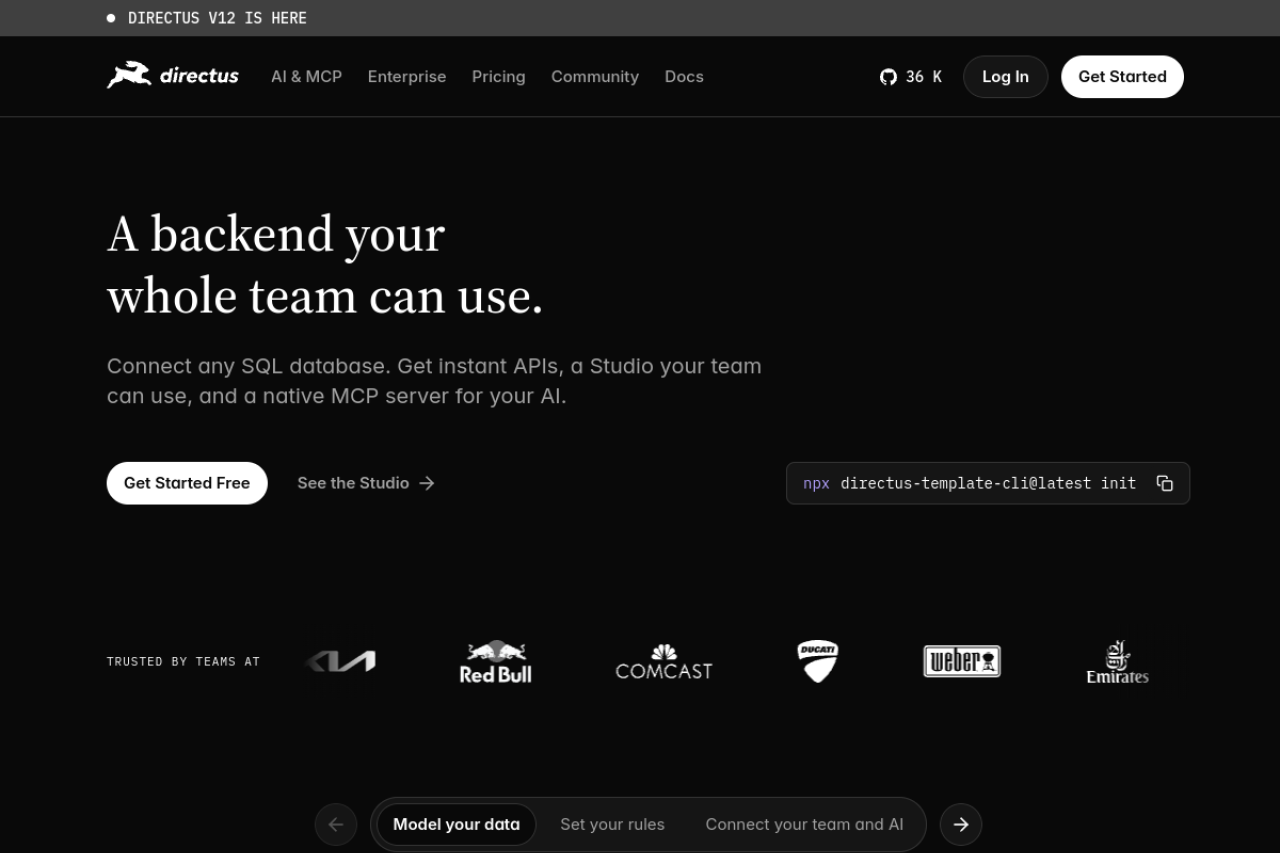Image resolution: width=1280 pixels, height=853 pixels.
Task: Click the Trusted By Teams At label
Action: (183, 661)
